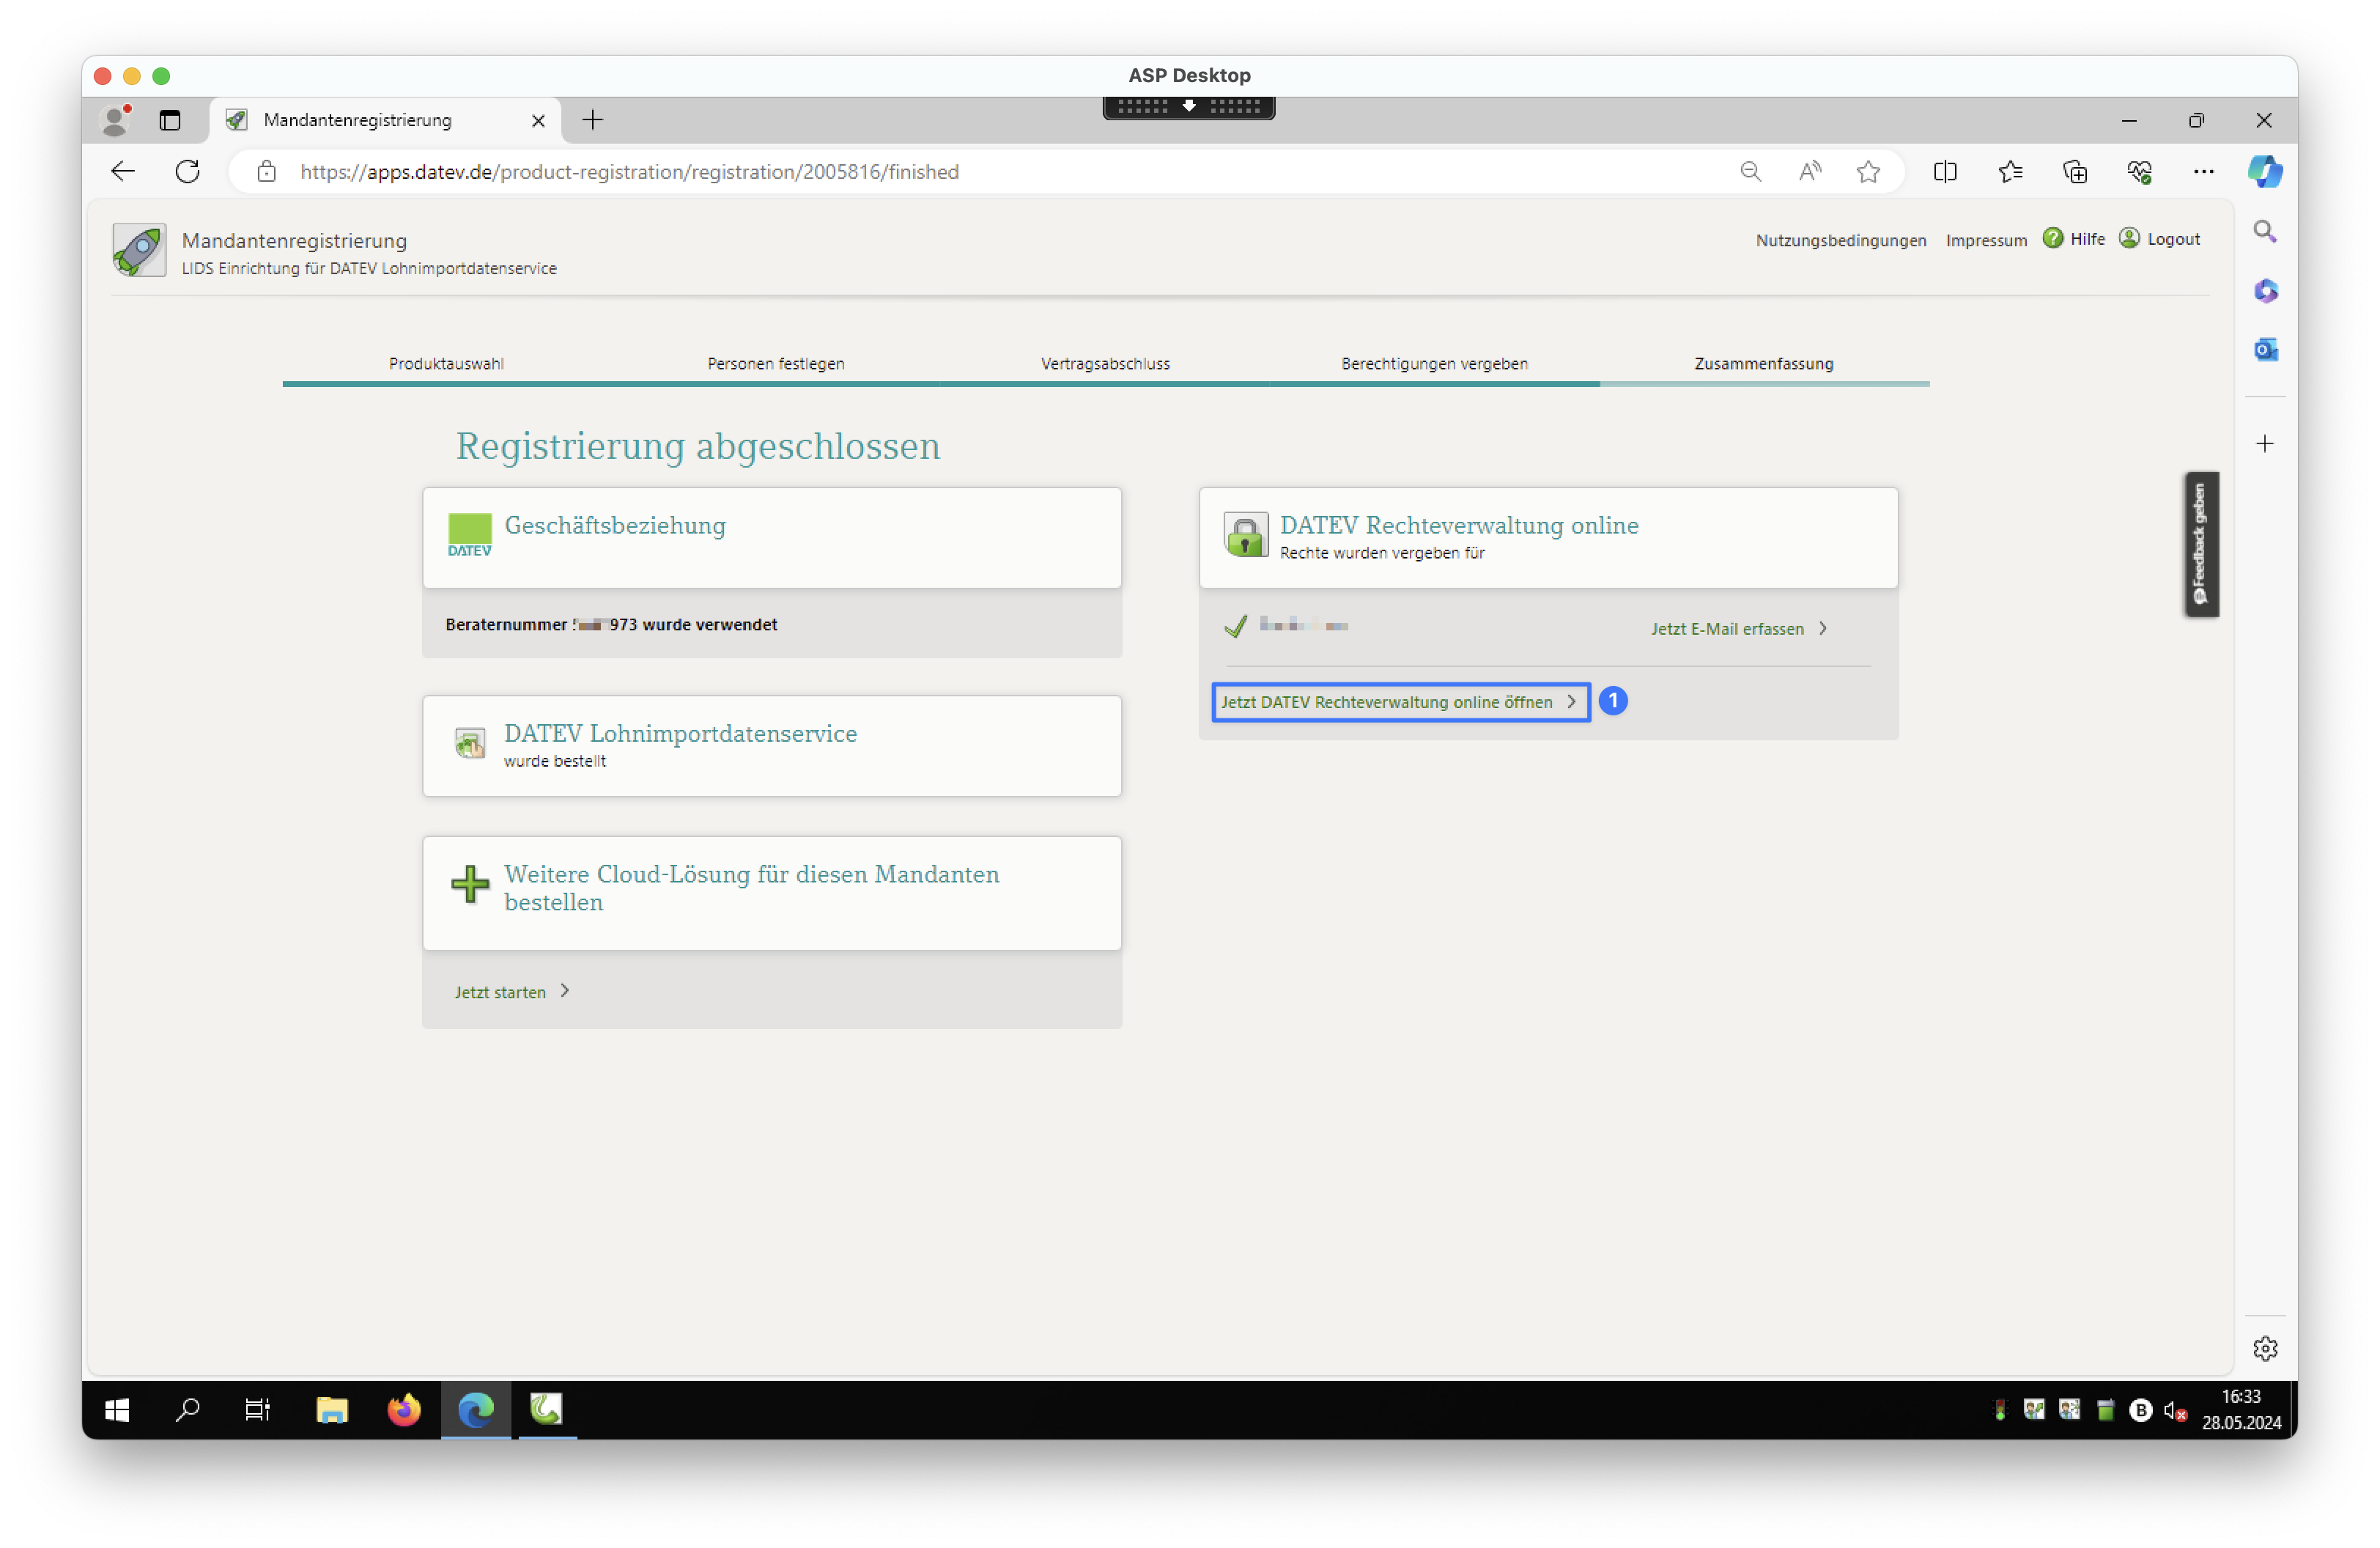Screen dimensions: 2380x1548
Task: Click the Read aloud icon
Action: (1809, 172)
